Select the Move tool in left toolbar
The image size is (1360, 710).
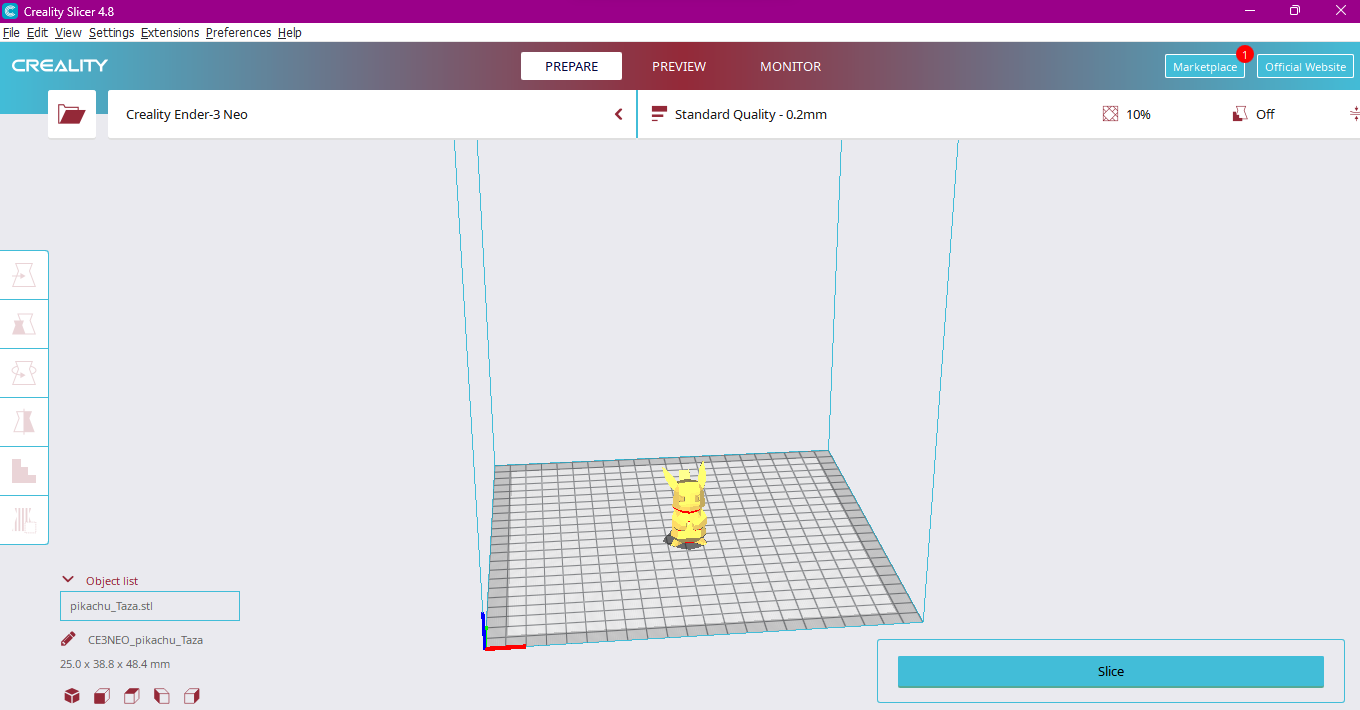click(x=24, y=274)
